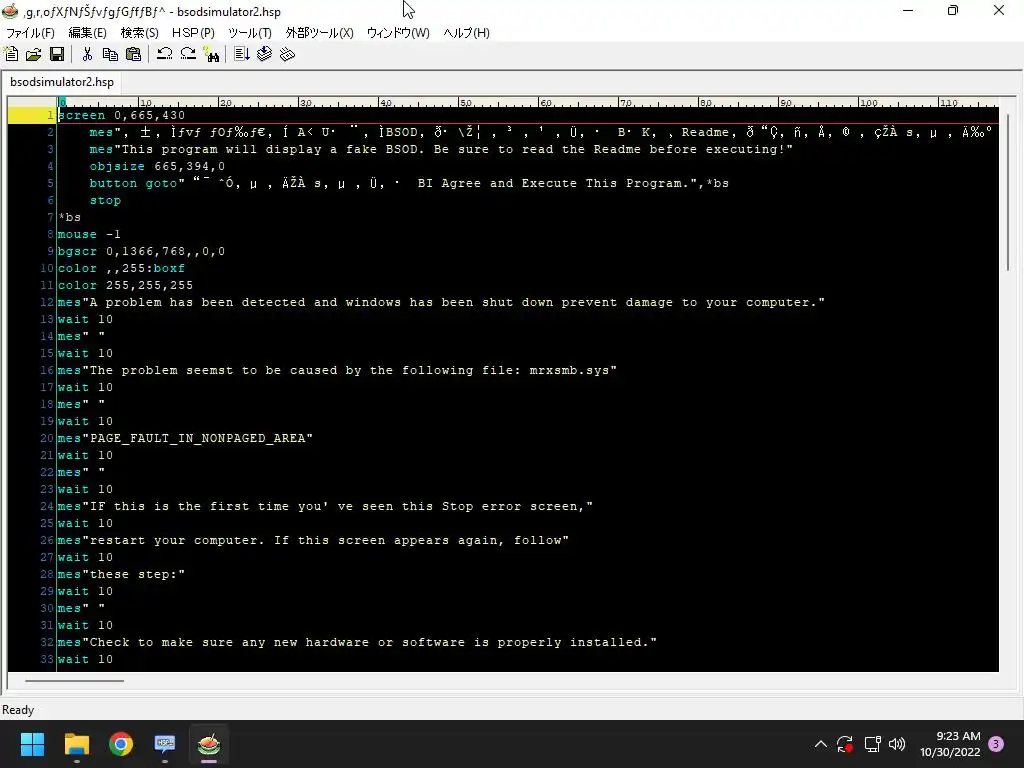This screenshot has width=1024, height=768.
Task: Open the 編集(E) menu
Action: [88, 33]
